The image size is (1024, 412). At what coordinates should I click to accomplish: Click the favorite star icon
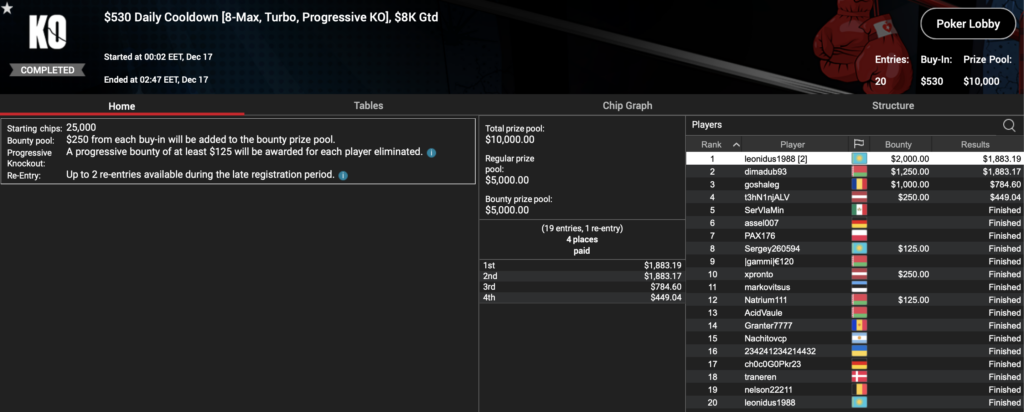[x=9, y=9]
